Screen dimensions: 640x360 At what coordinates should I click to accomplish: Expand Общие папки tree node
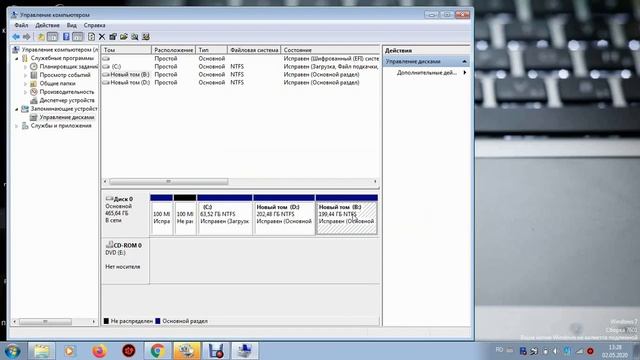coord(26,84)
